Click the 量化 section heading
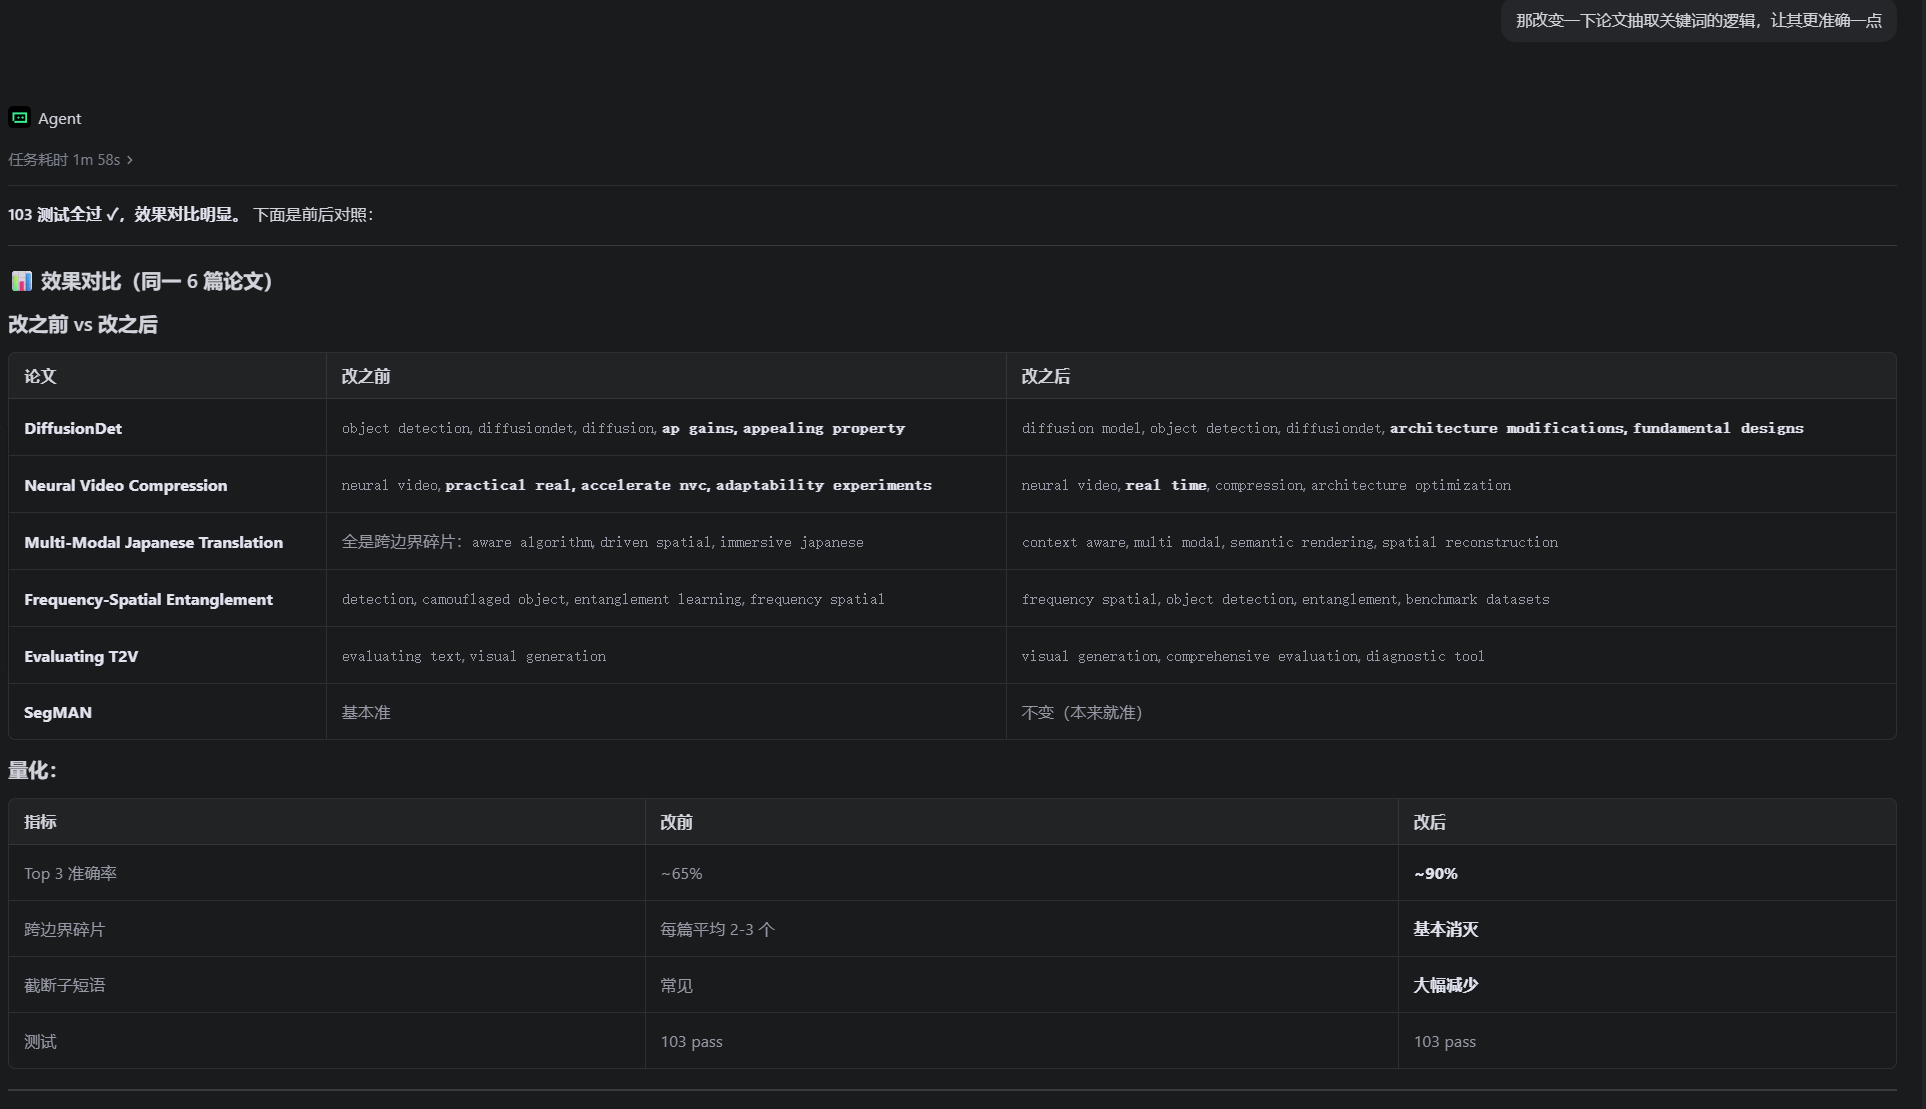The image size is (1926, 1109). 32,770
